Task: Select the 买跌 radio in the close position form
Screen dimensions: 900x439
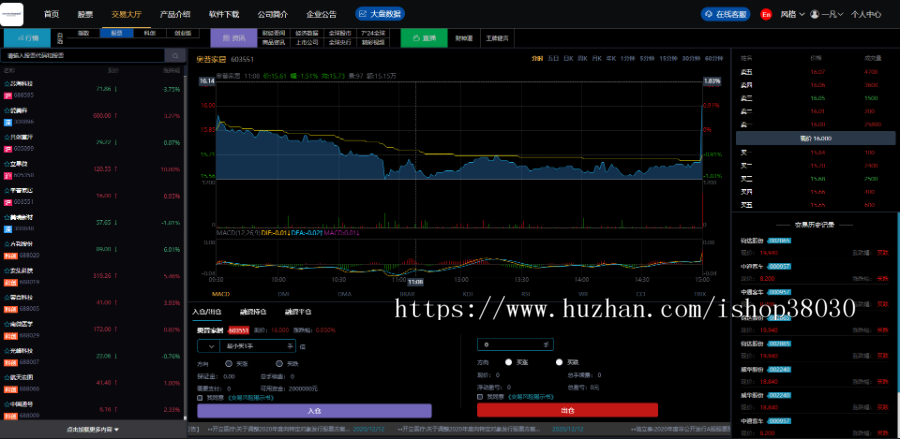Action: 559,362
